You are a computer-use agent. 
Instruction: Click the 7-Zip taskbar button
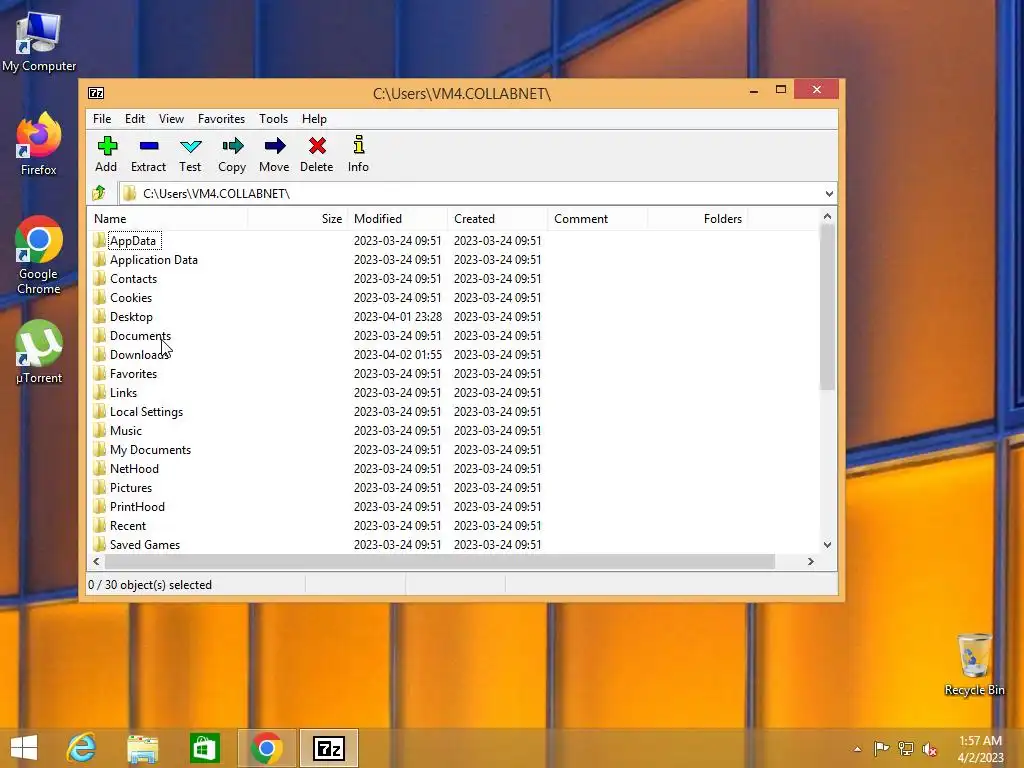coord(328,748)
